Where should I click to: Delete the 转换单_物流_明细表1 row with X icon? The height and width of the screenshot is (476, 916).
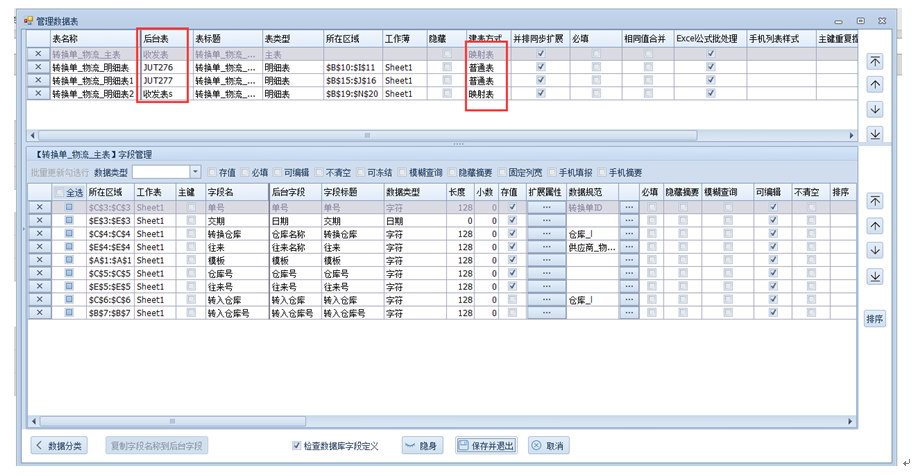[x=38, y=80]
